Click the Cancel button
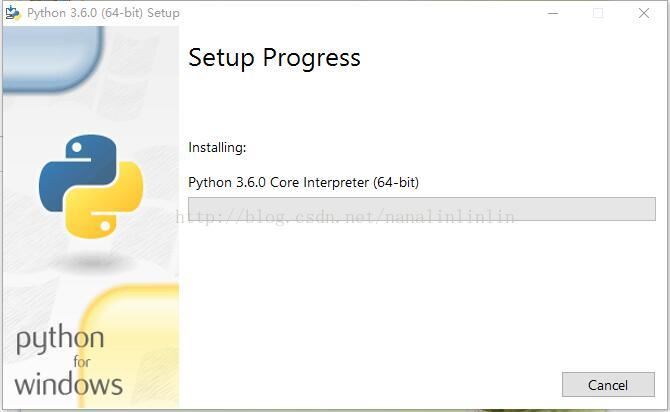 pos(608,384)
